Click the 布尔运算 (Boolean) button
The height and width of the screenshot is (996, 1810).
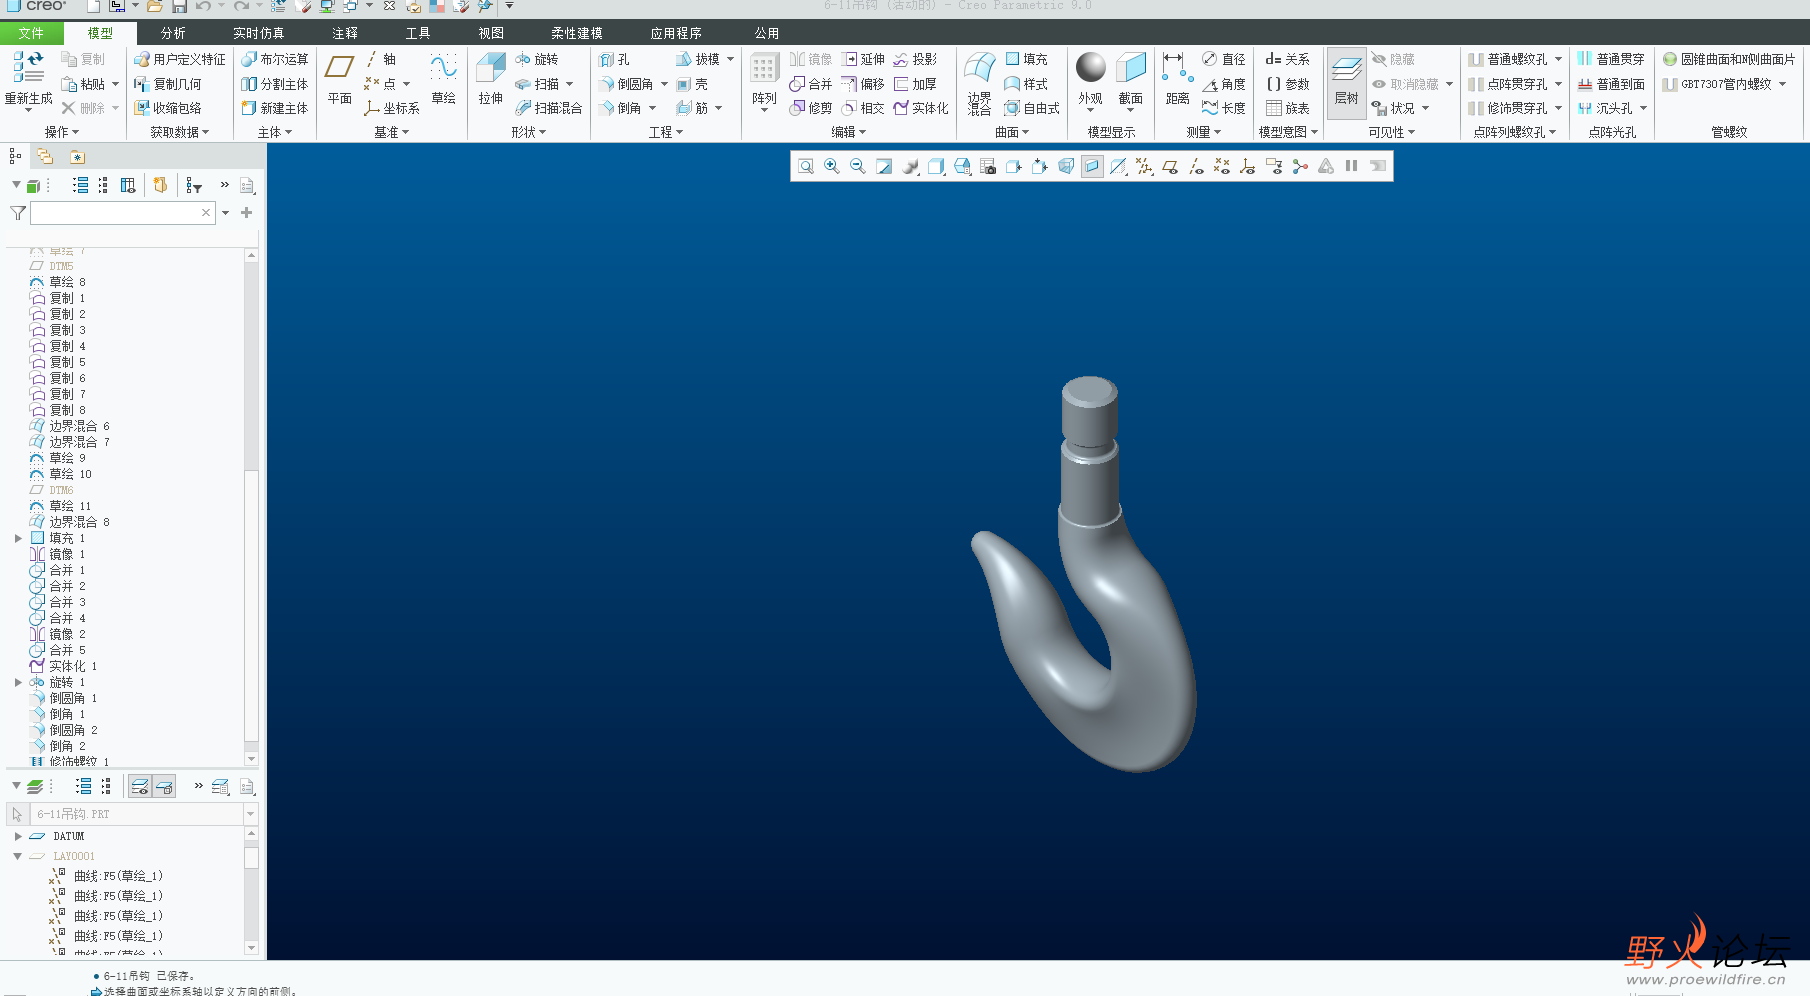[275, 60]
